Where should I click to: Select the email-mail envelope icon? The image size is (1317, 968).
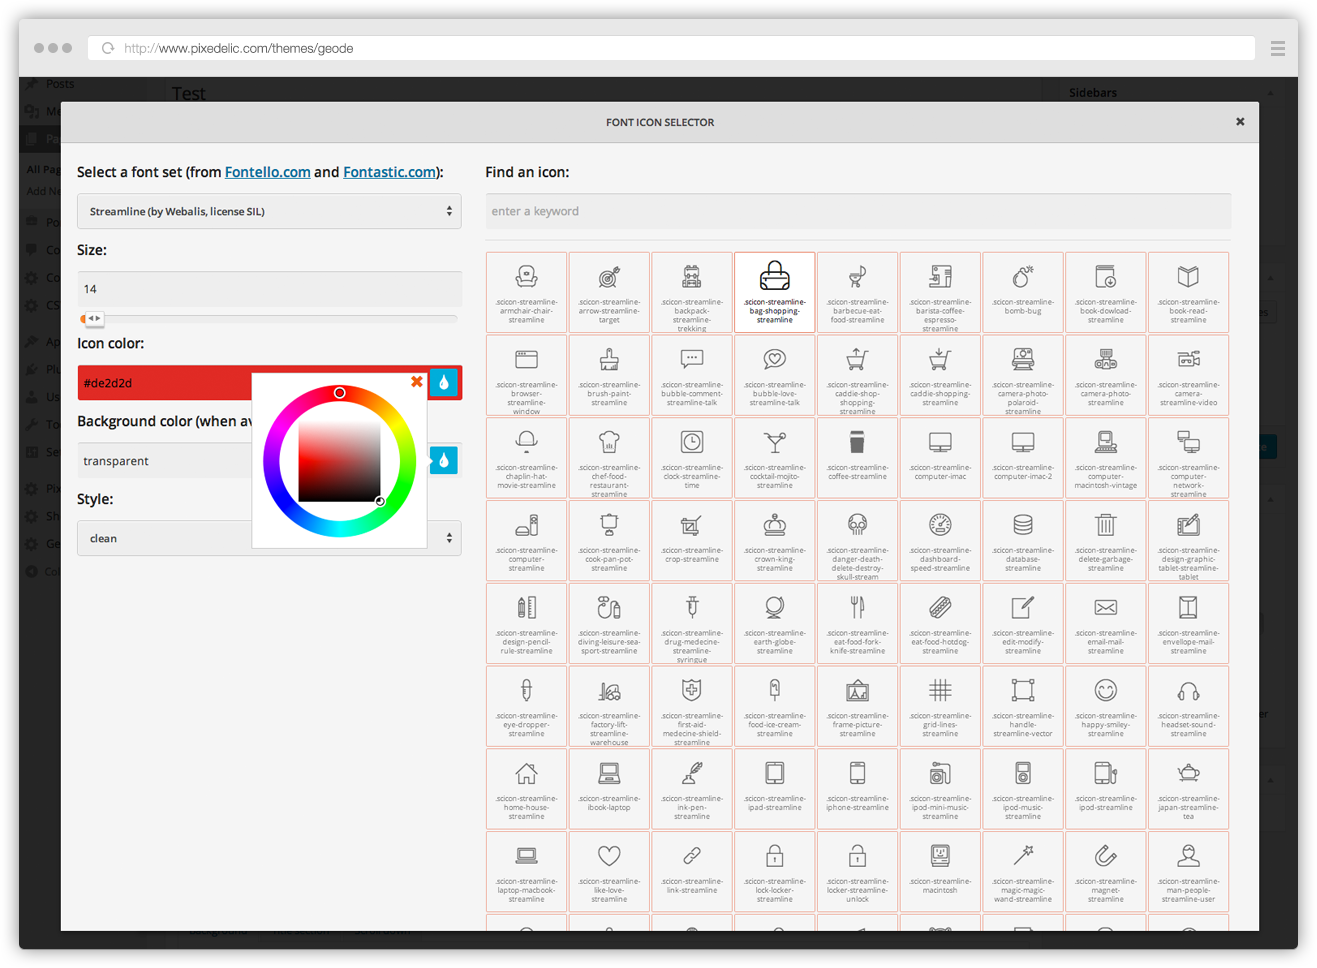point(1105,622)
